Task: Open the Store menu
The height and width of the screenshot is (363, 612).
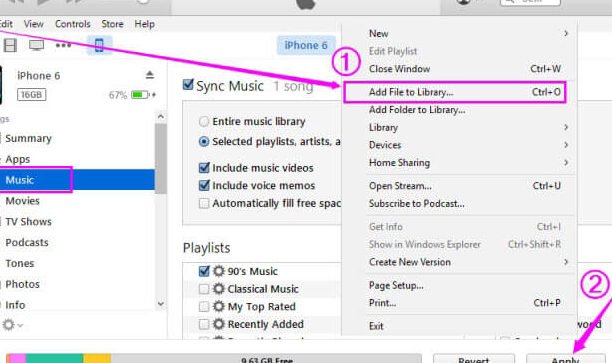Action: click(112, 24)
